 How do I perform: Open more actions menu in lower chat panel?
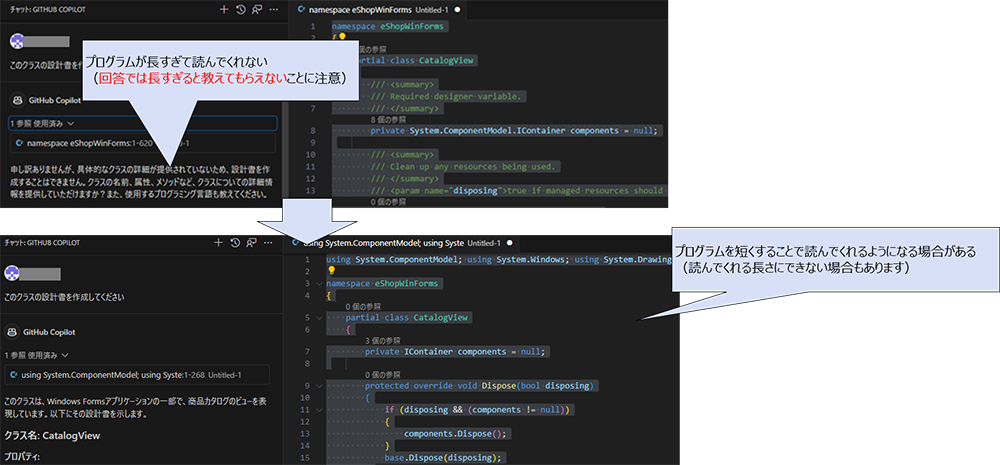pyautogui.click(x=269, y=242)
